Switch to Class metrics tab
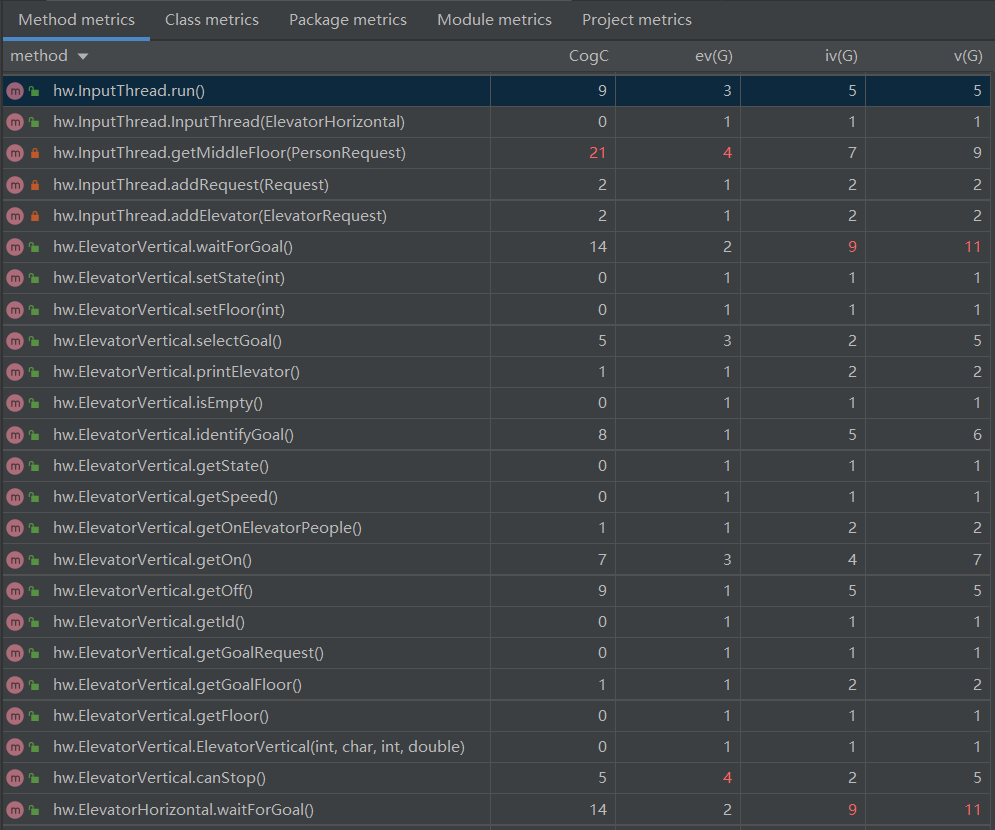 [x=211, y=20]
